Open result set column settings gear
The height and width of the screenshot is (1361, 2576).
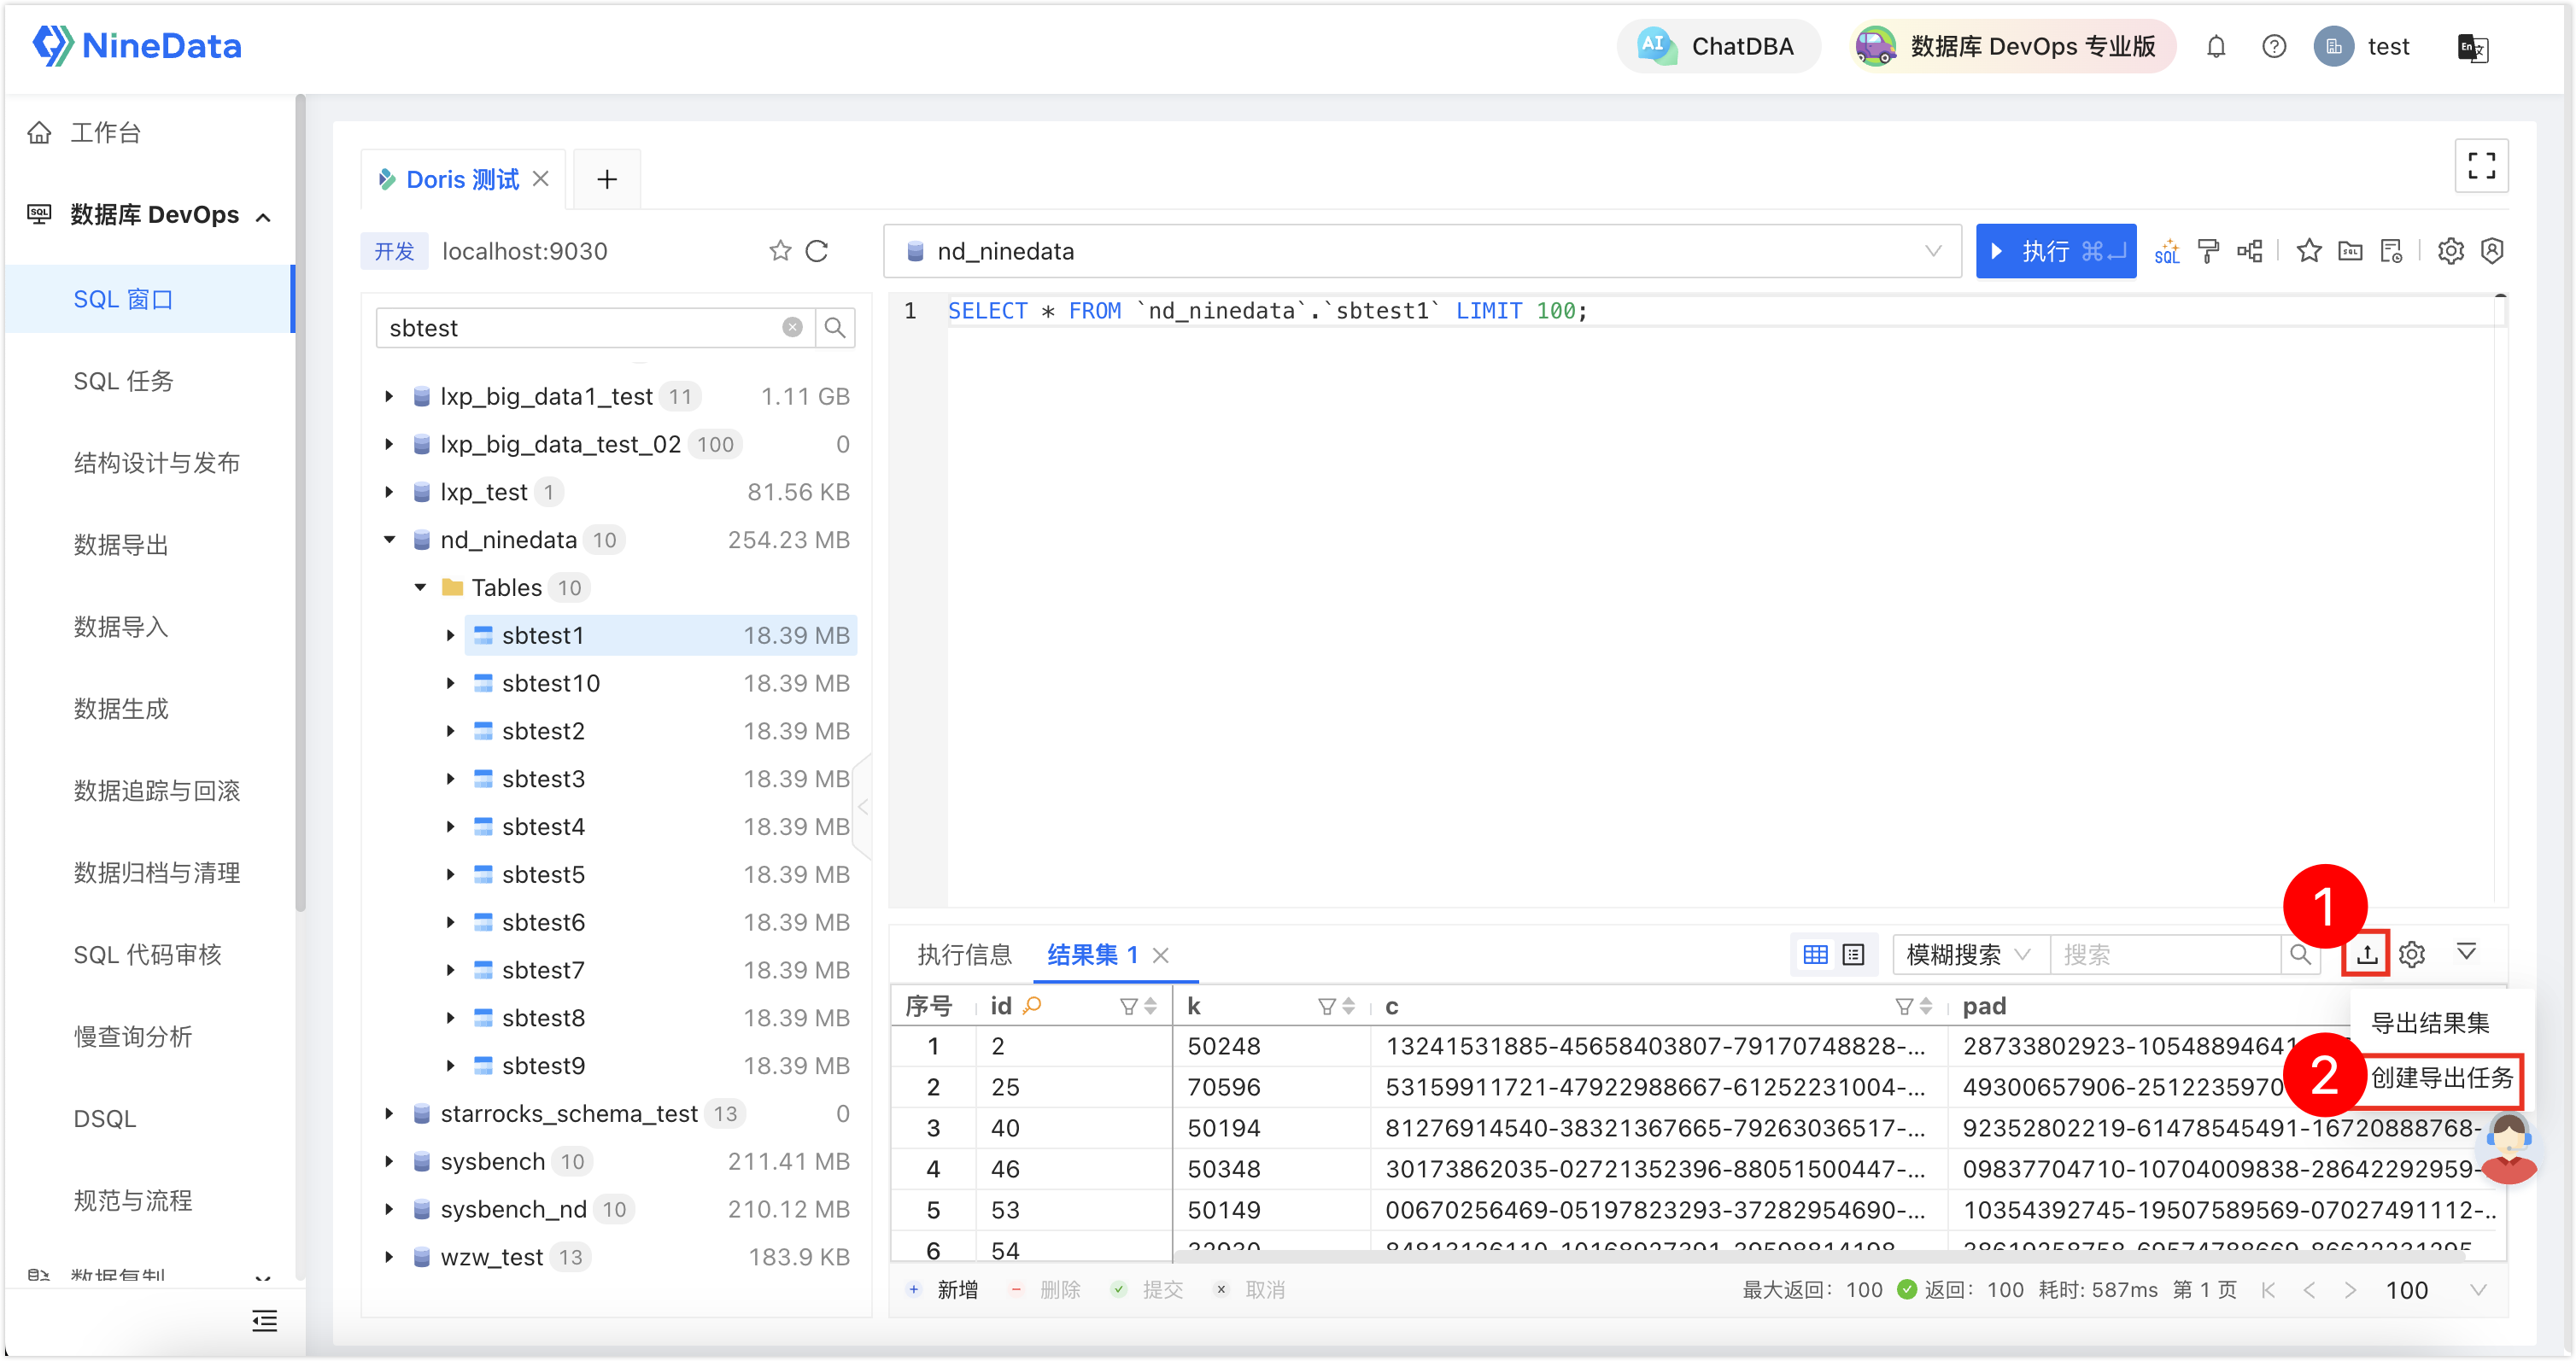[2412, 955]
